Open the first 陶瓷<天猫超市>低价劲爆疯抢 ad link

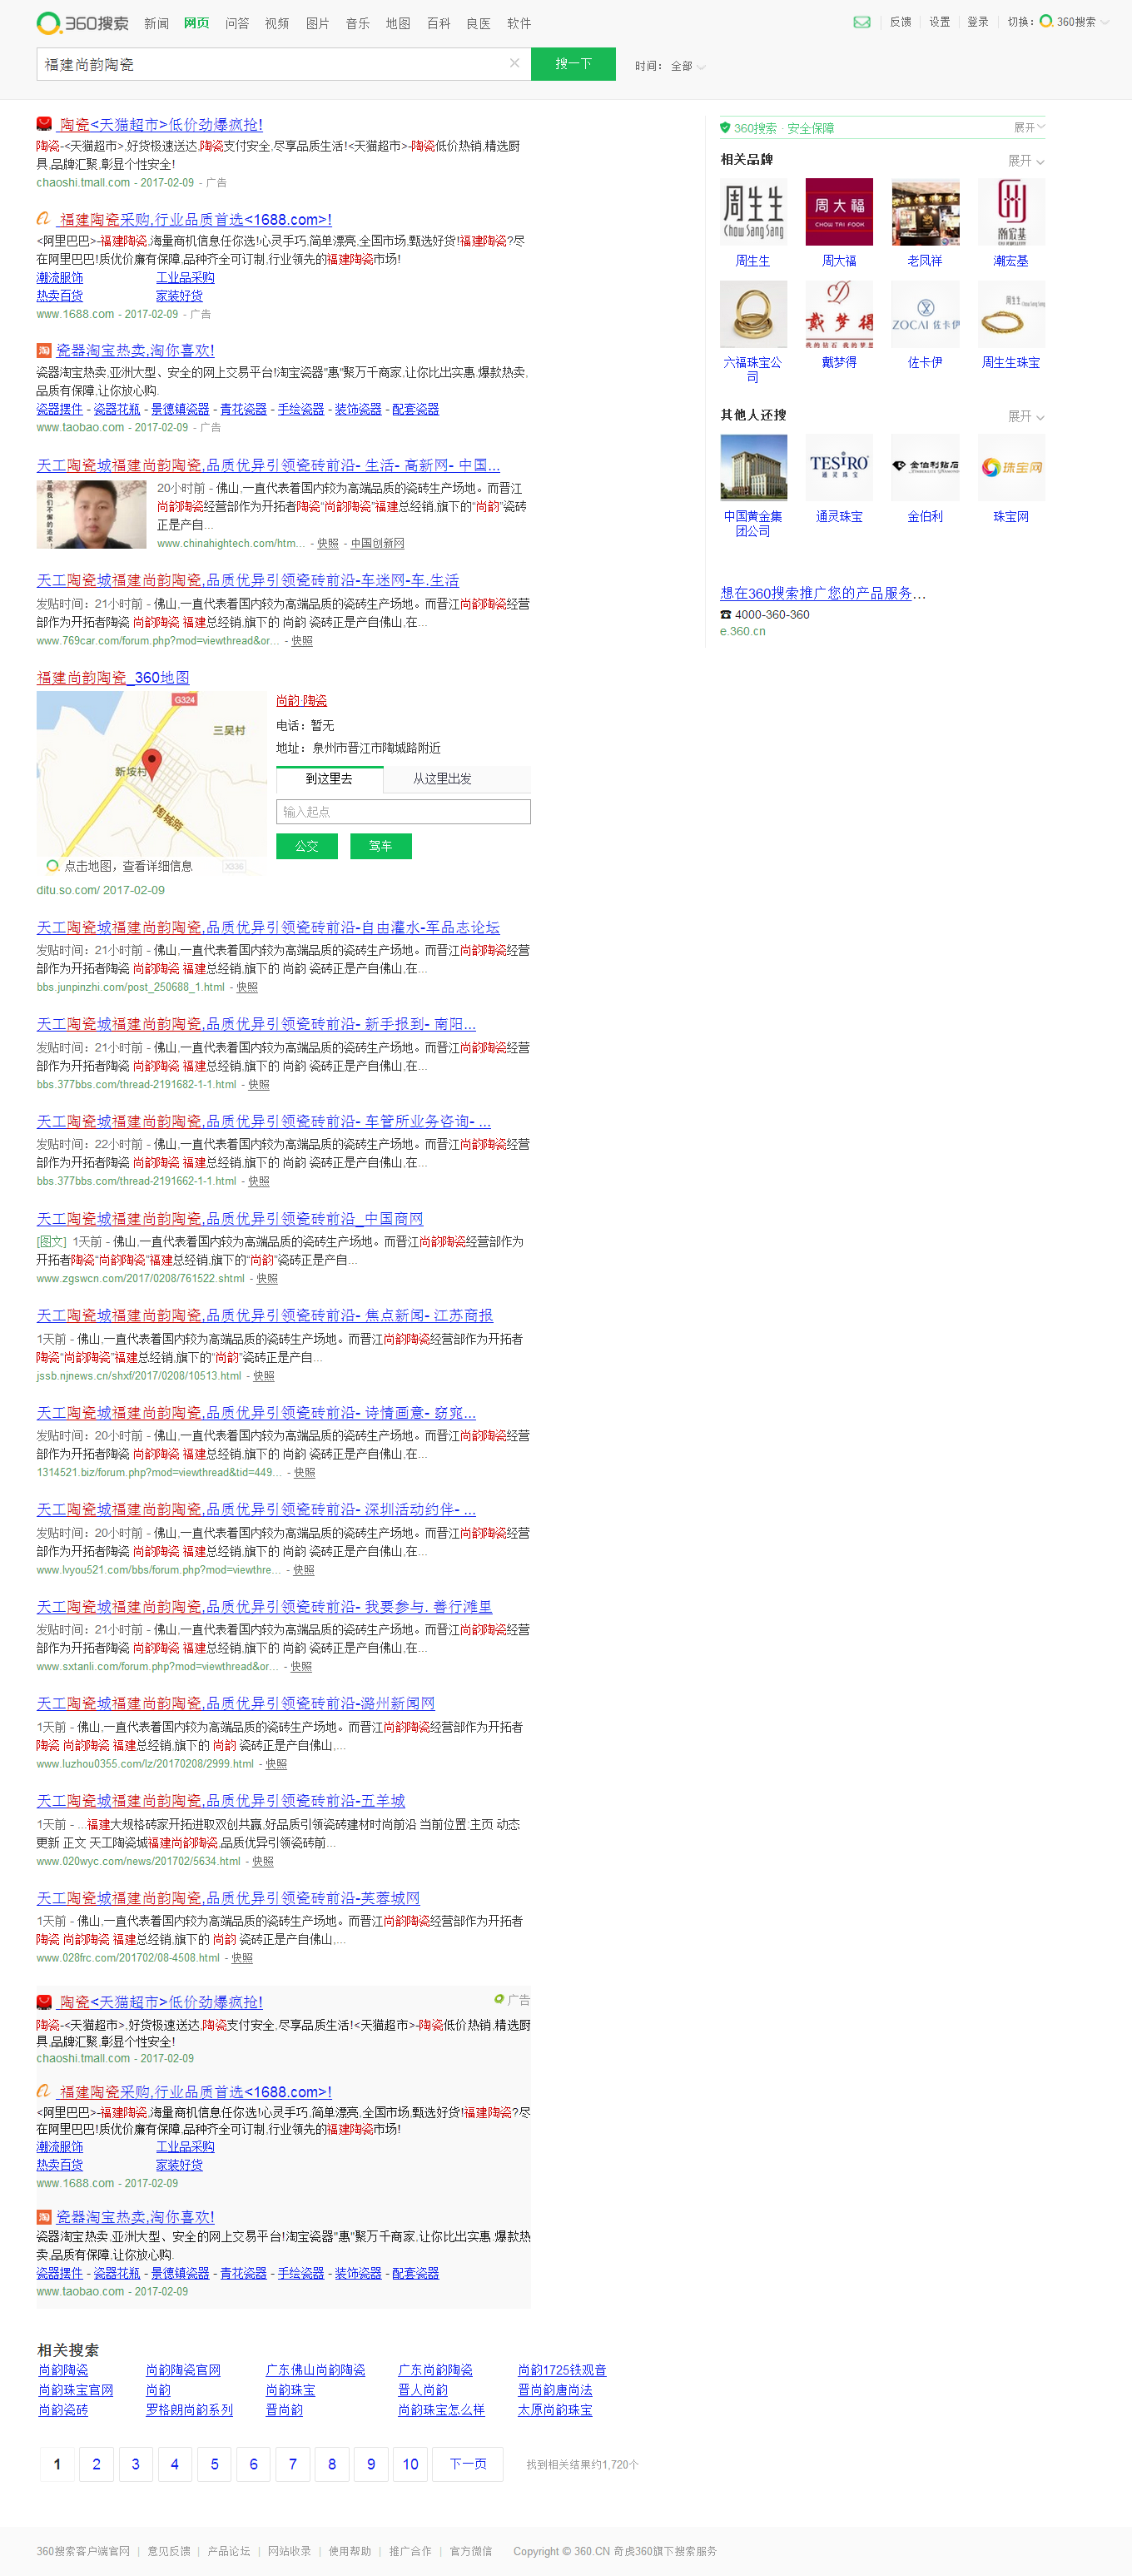(161, 125)
